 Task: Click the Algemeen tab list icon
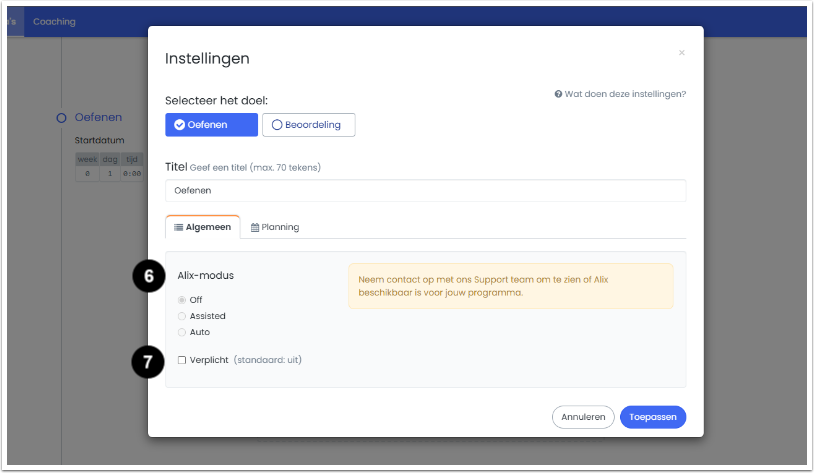(178, 227)
